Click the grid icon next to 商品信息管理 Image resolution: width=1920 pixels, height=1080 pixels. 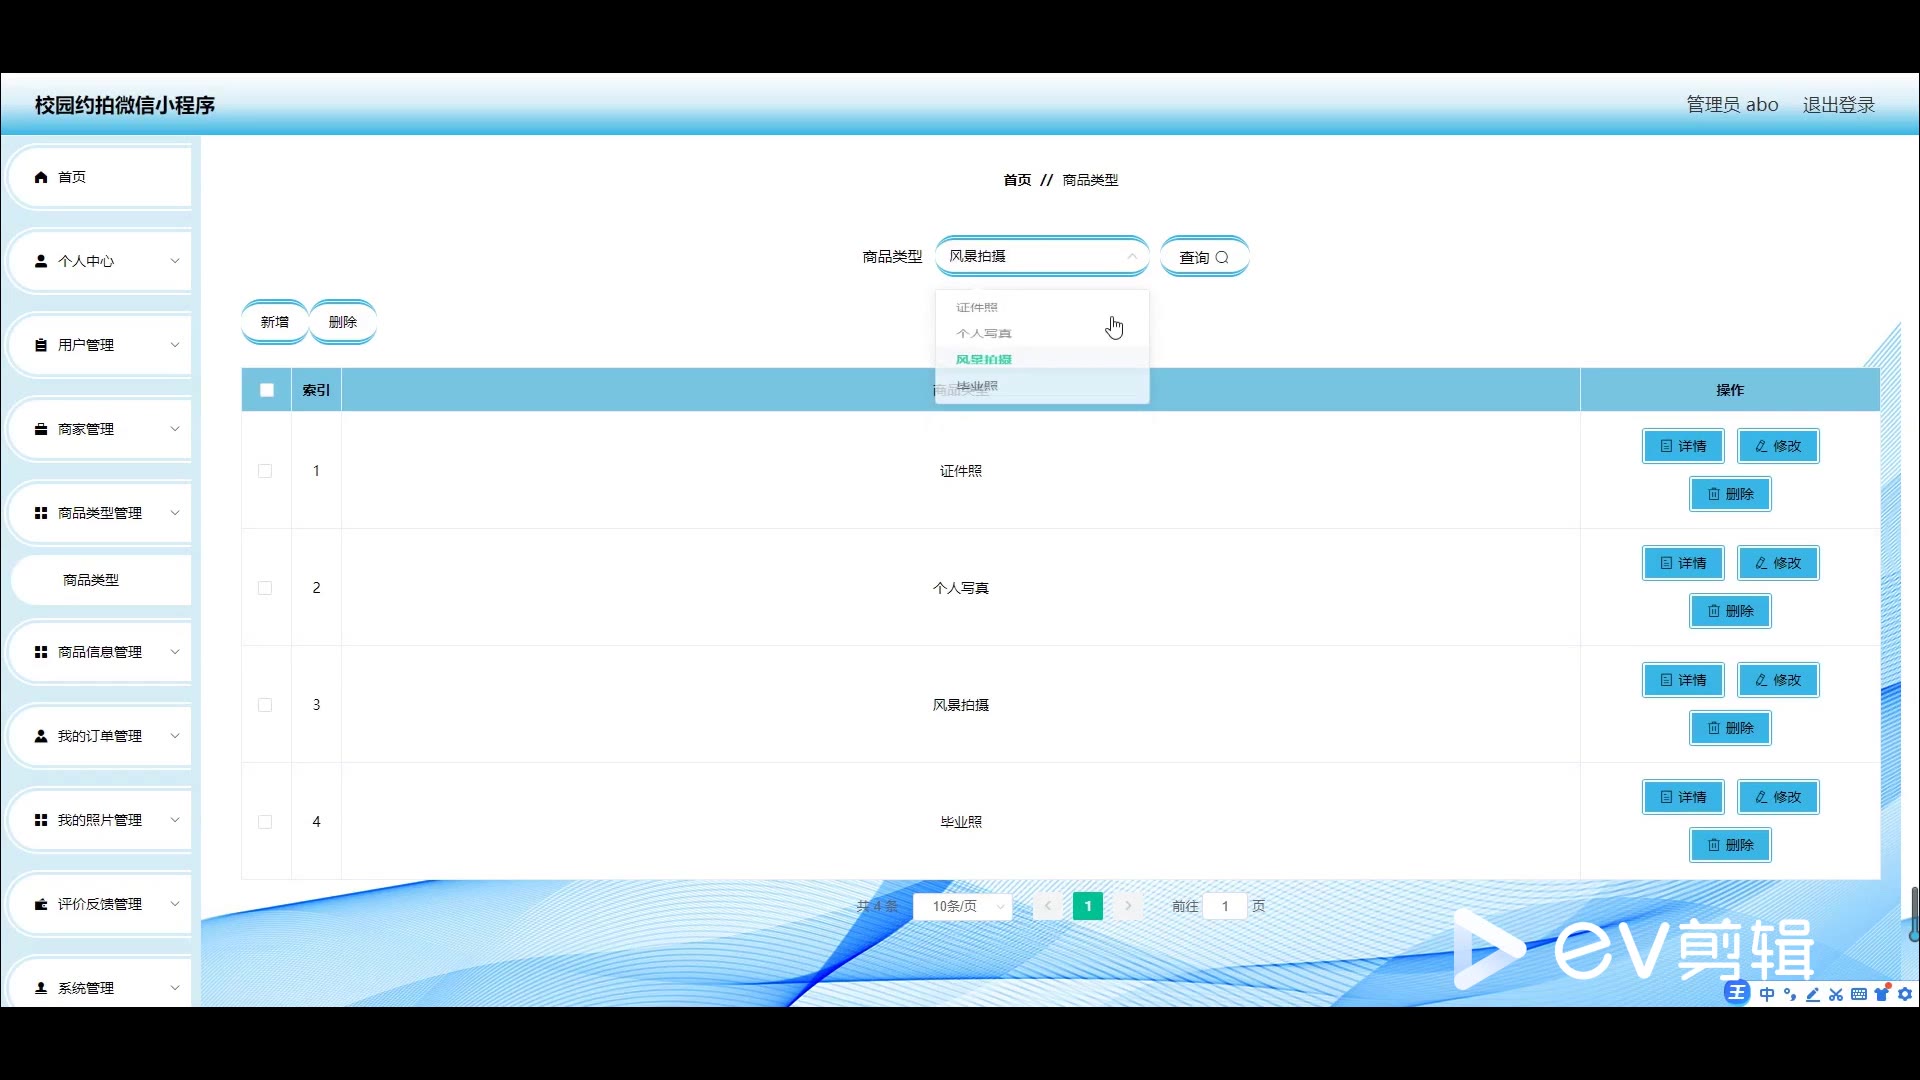41,652
